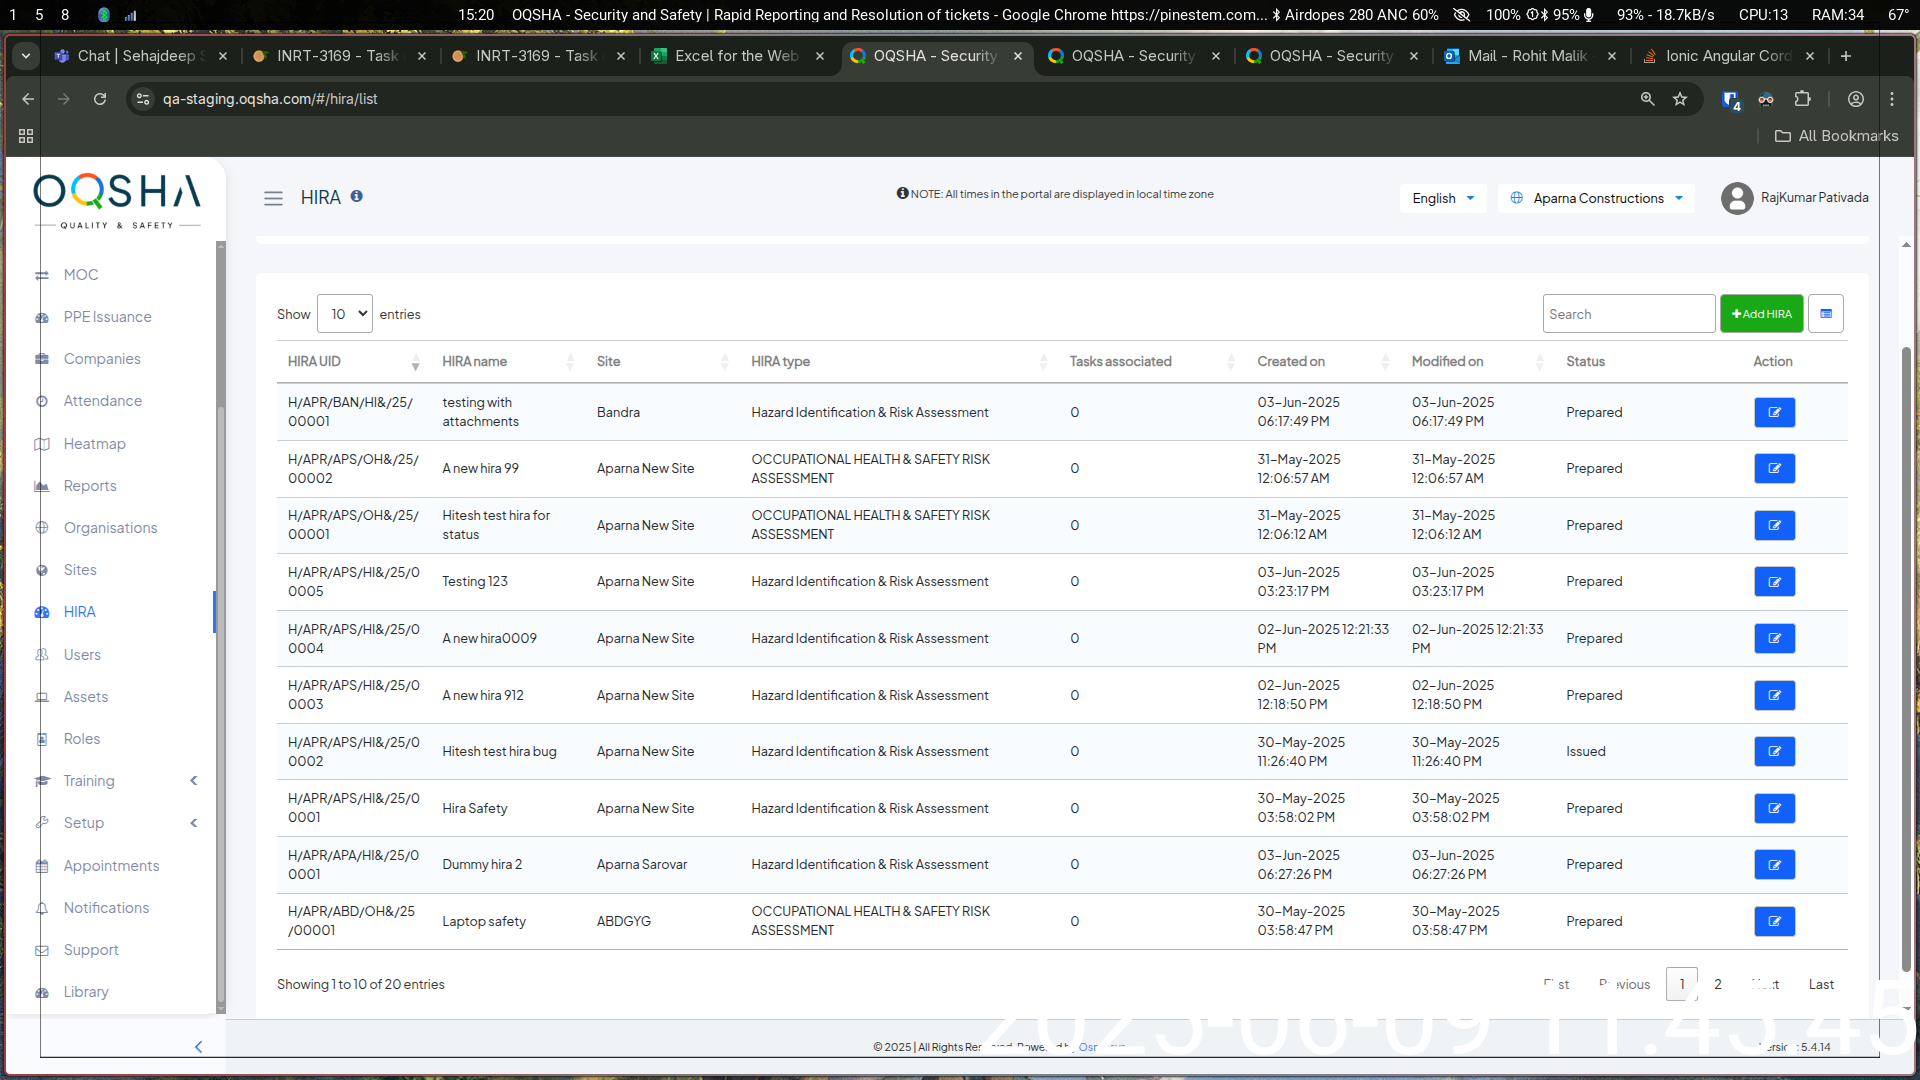Click the edit icon for Laptop safety row

click(1774, 921)
